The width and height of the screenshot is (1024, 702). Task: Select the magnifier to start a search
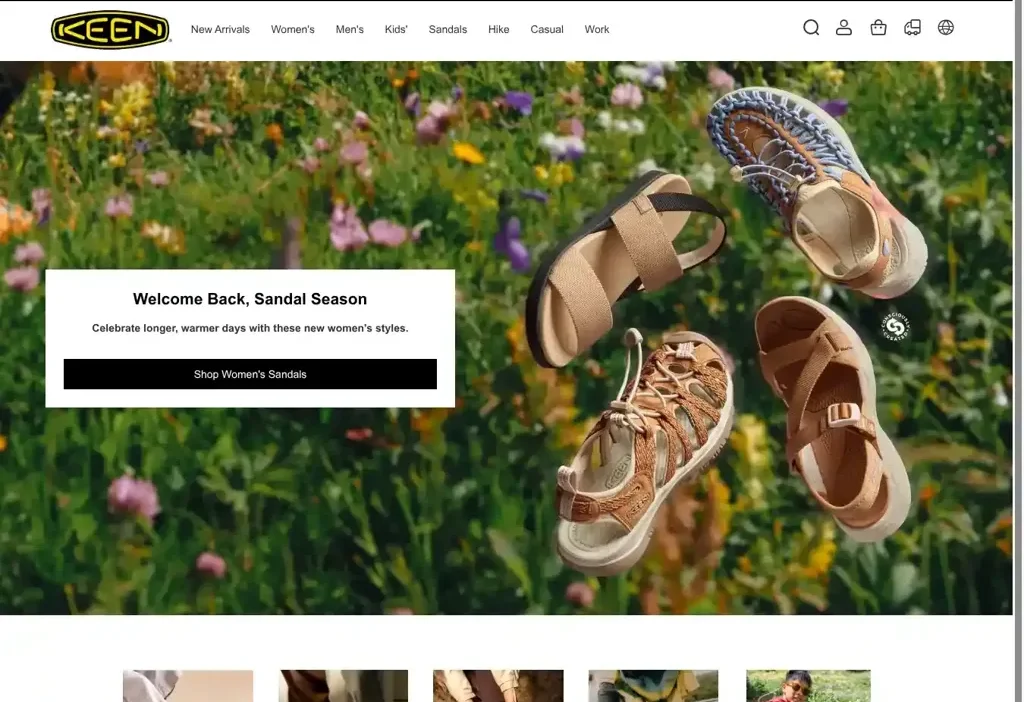pyautogui.click(x=811, y=27)
